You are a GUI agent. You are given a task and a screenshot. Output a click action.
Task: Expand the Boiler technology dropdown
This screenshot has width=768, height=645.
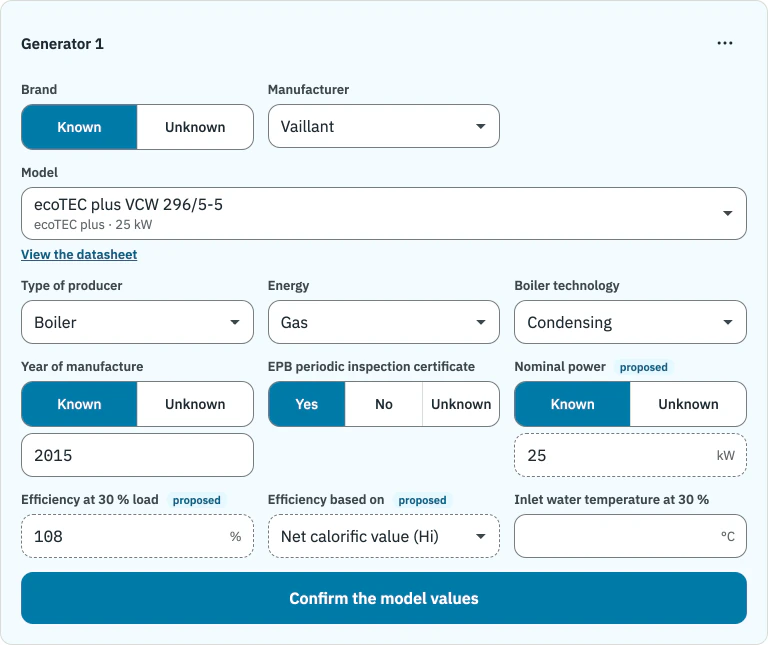point(630,322)
